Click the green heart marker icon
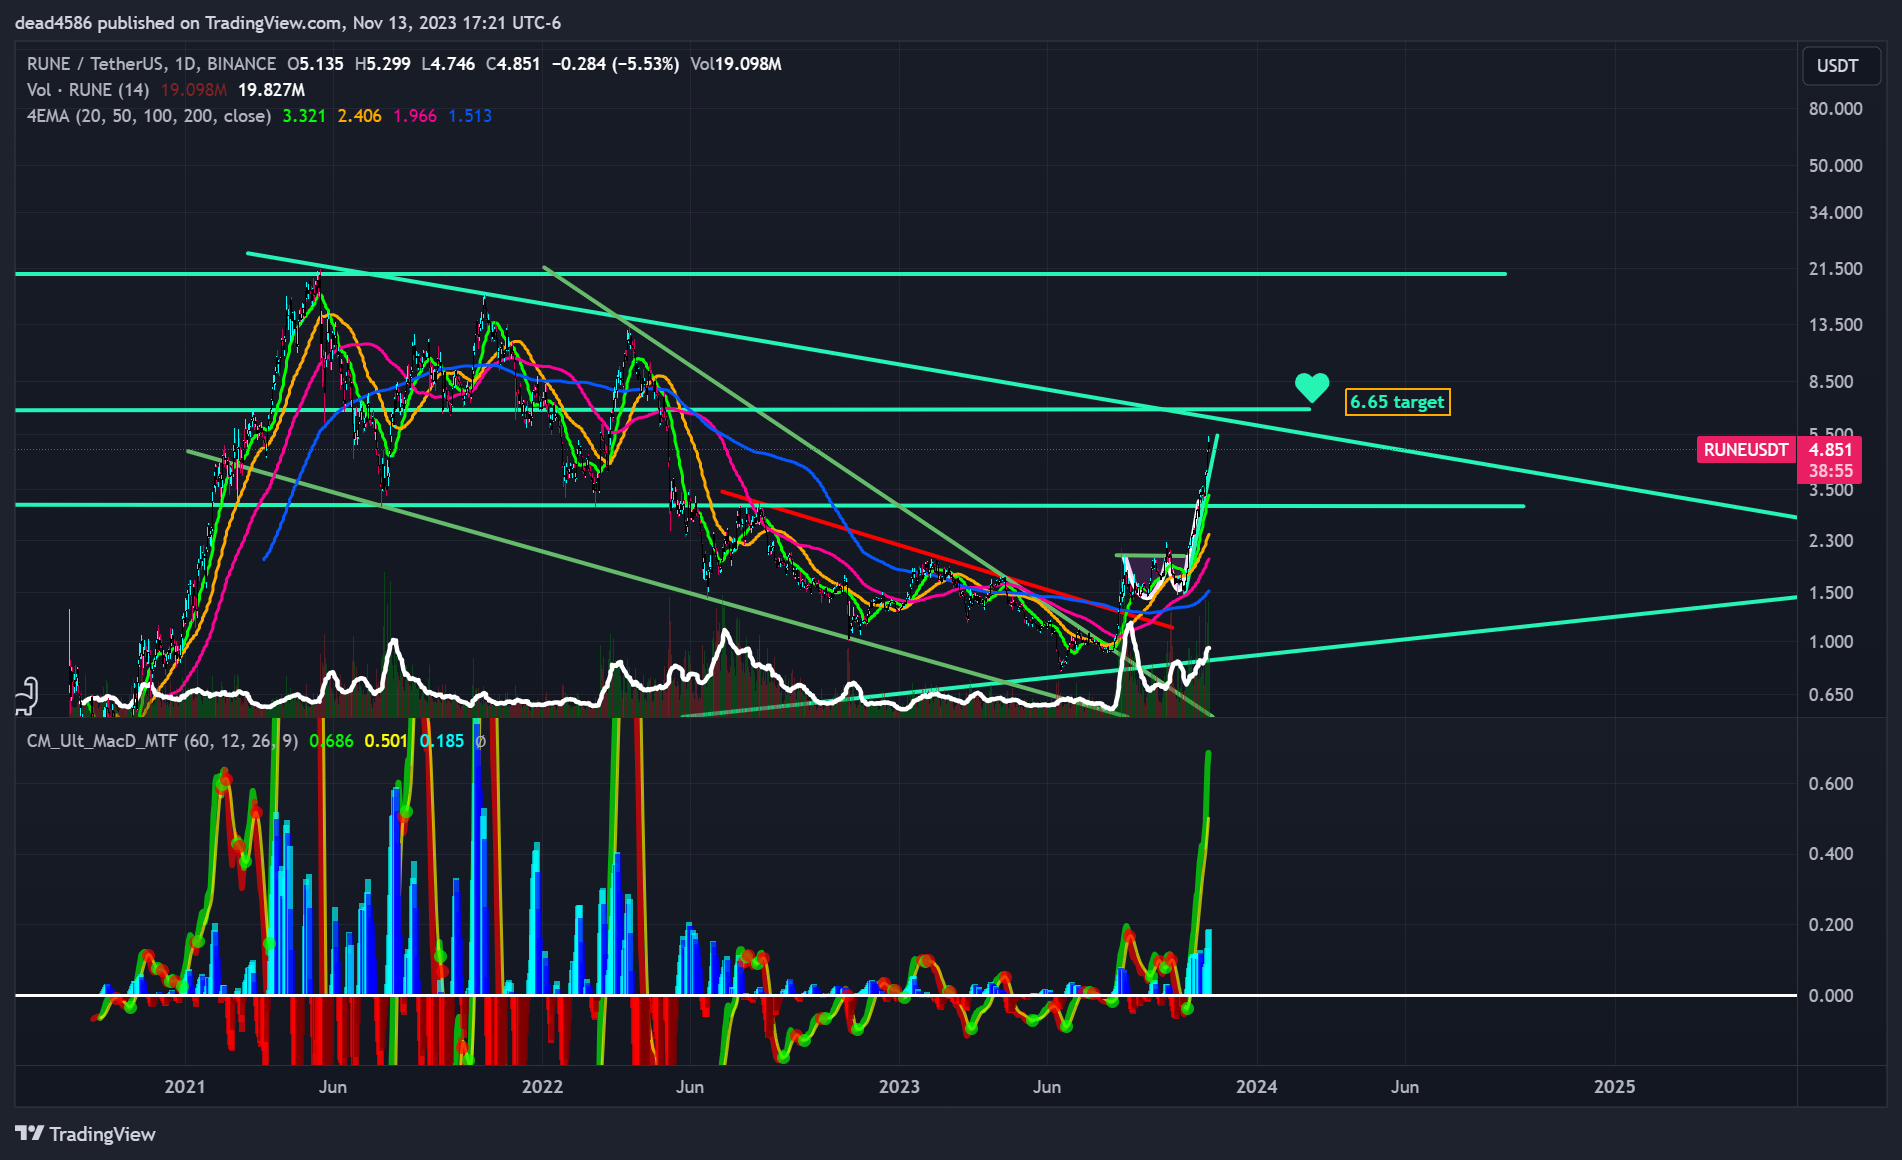The height and width of the screenshot is (1160, 1902). [x=1311, y=388]
